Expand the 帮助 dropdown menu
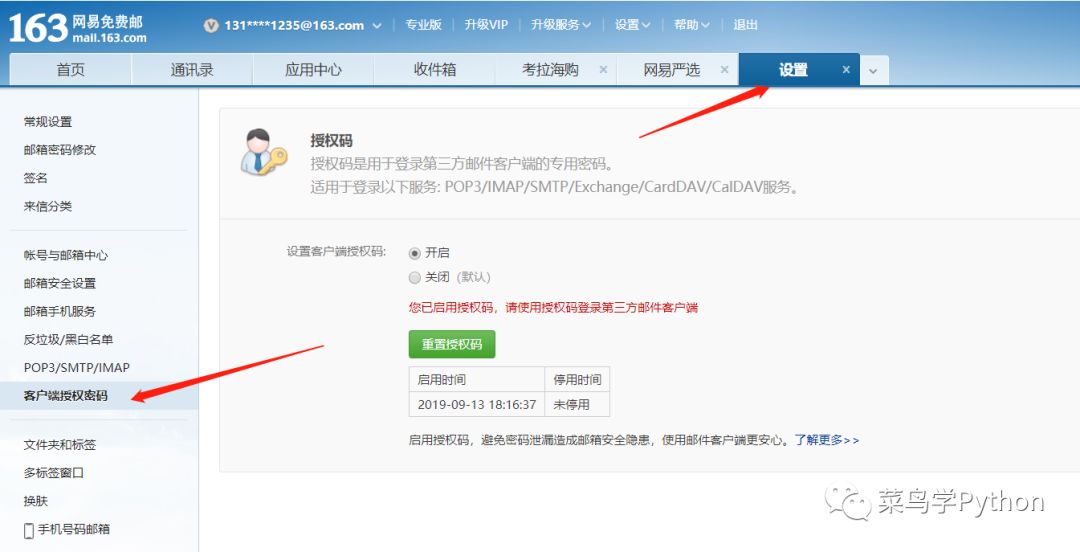 tap(705, 25)
